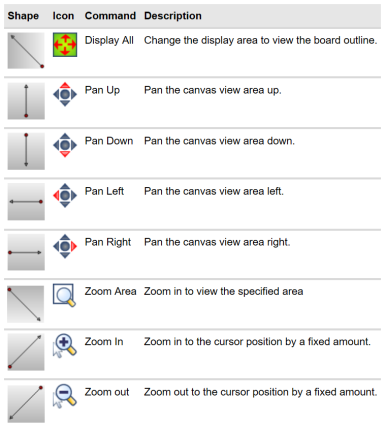
Task: Select the Pan Down gesture shape thumbnail
Action: (26, 151)
